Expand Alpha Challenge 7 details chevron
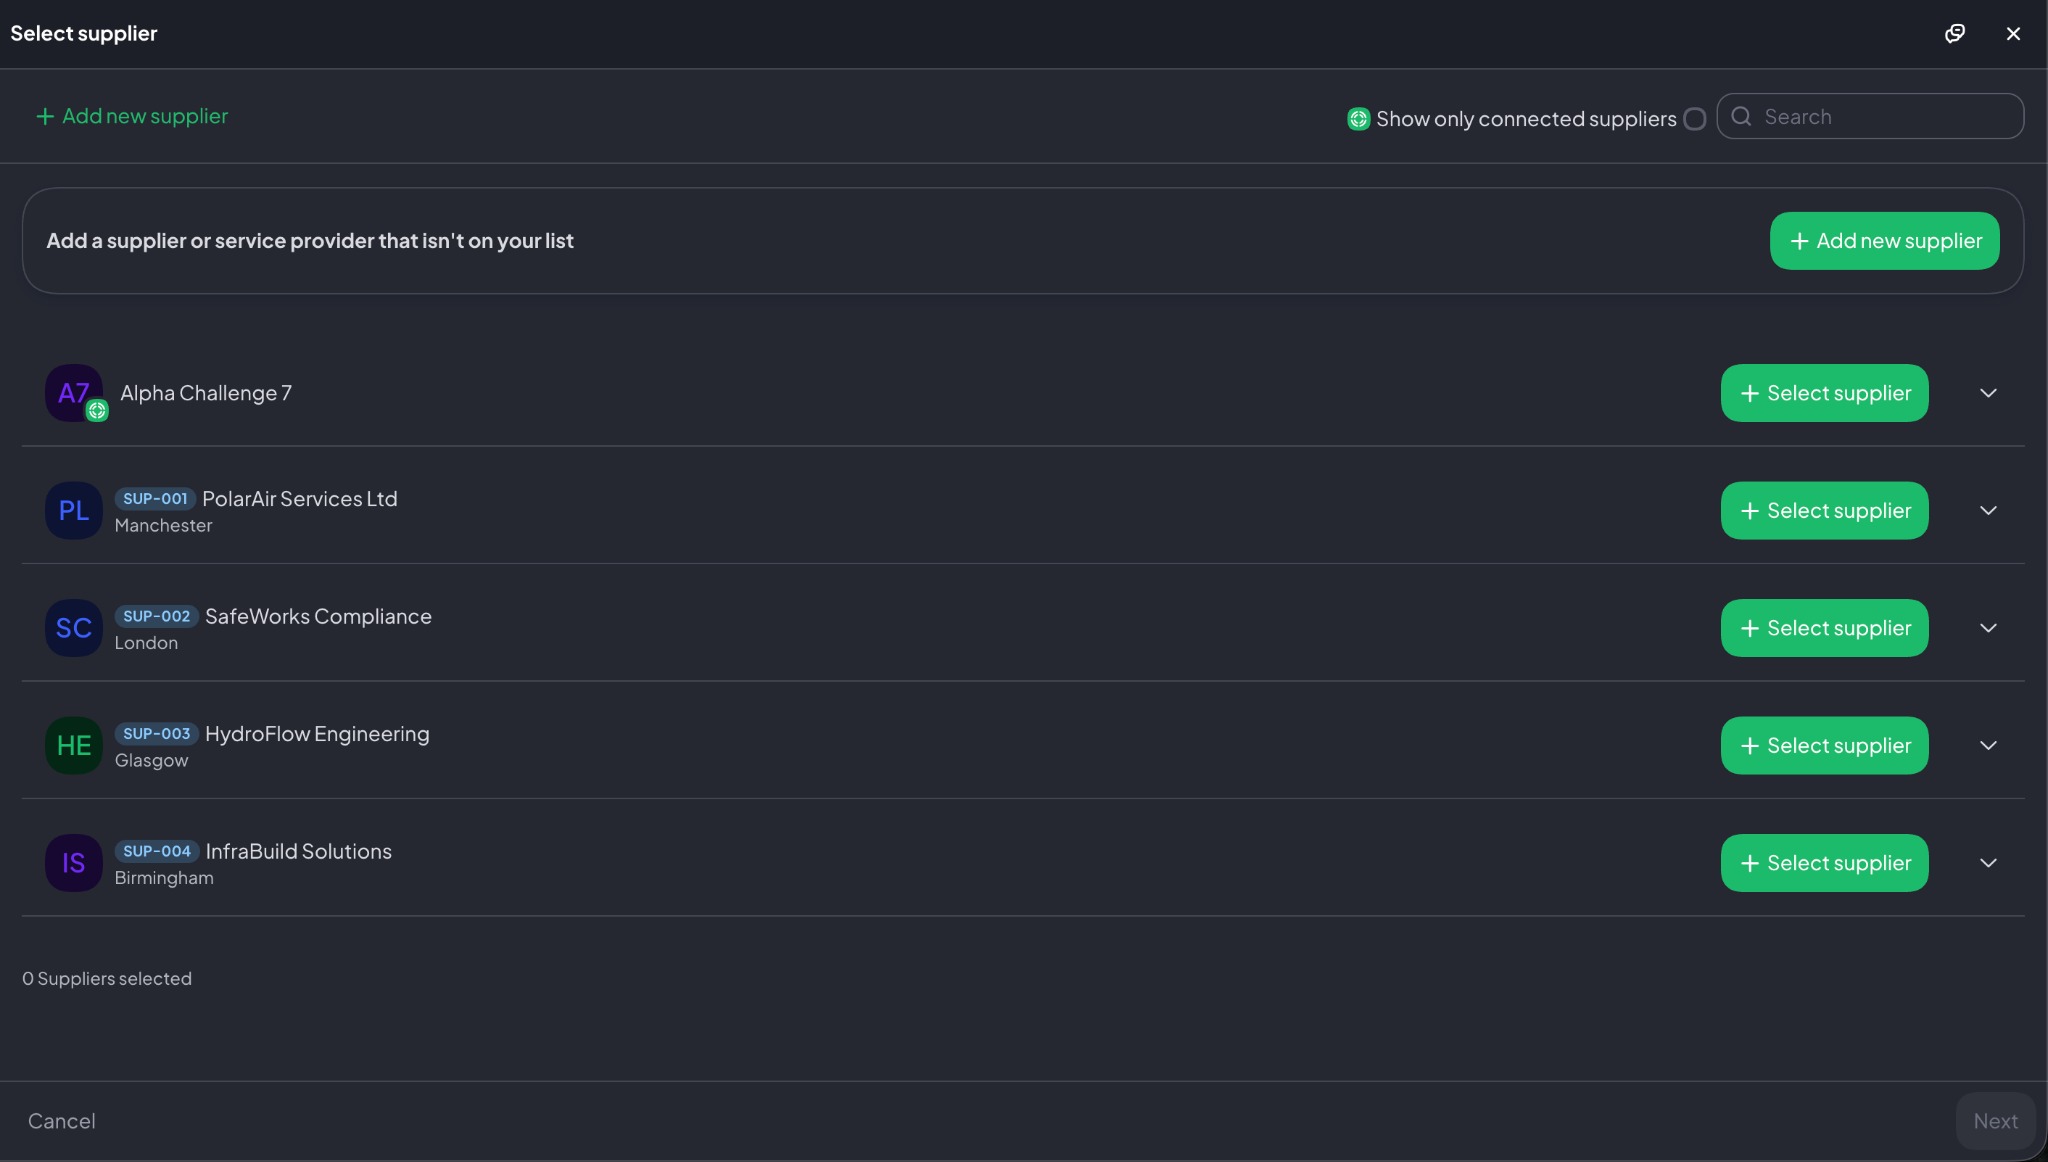Screen dimensions: 2048x1162 click(1988, 393)
